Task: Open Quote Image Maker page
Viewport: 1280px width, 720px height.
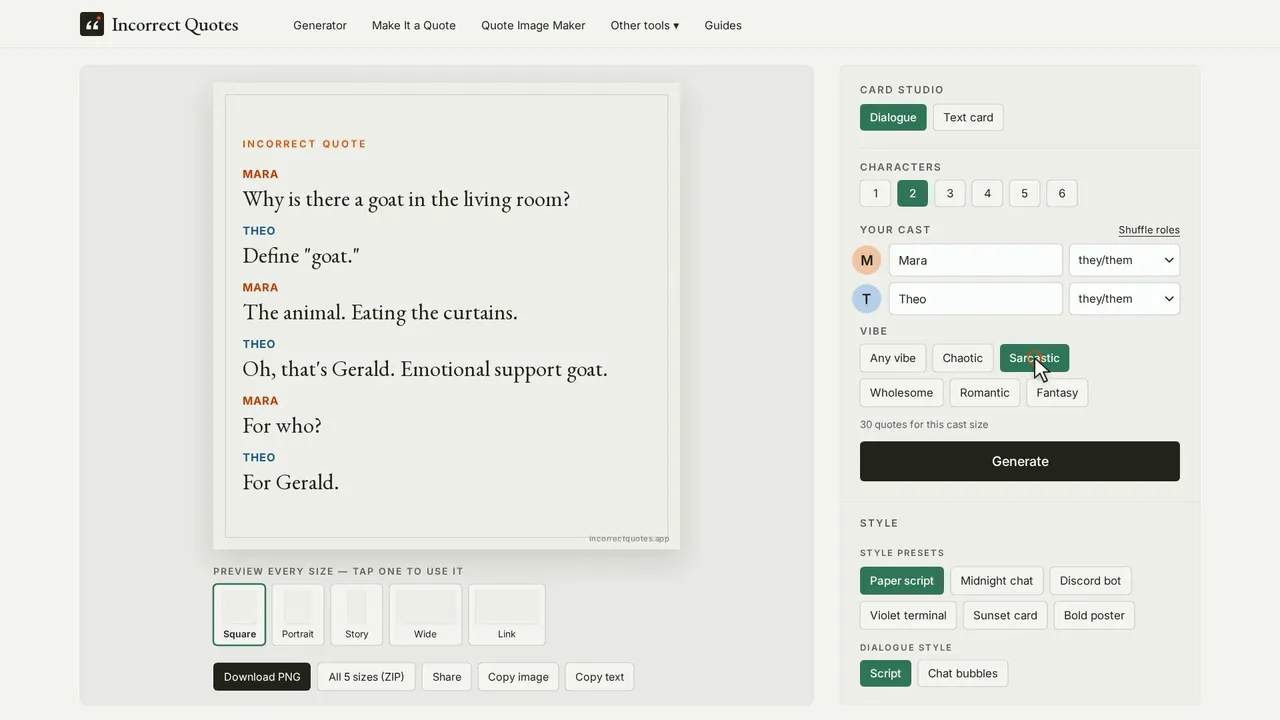Action: (x=533, y=25)
